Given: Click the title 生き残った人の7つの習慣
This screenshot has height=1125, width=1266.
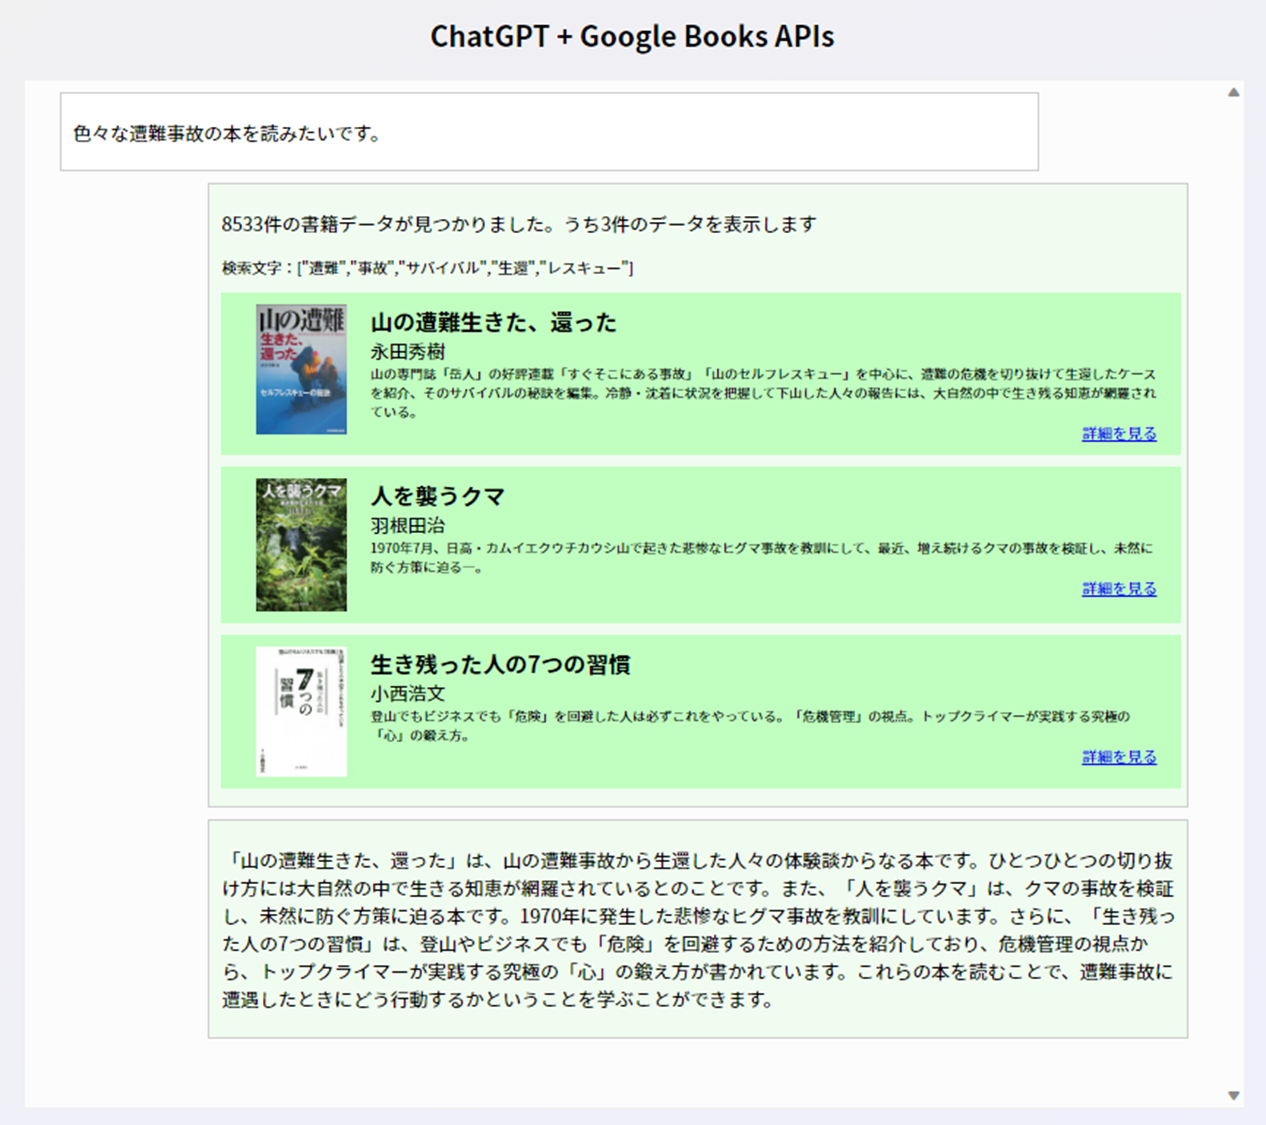Looking at the screenshot, I should pos(500,665).
